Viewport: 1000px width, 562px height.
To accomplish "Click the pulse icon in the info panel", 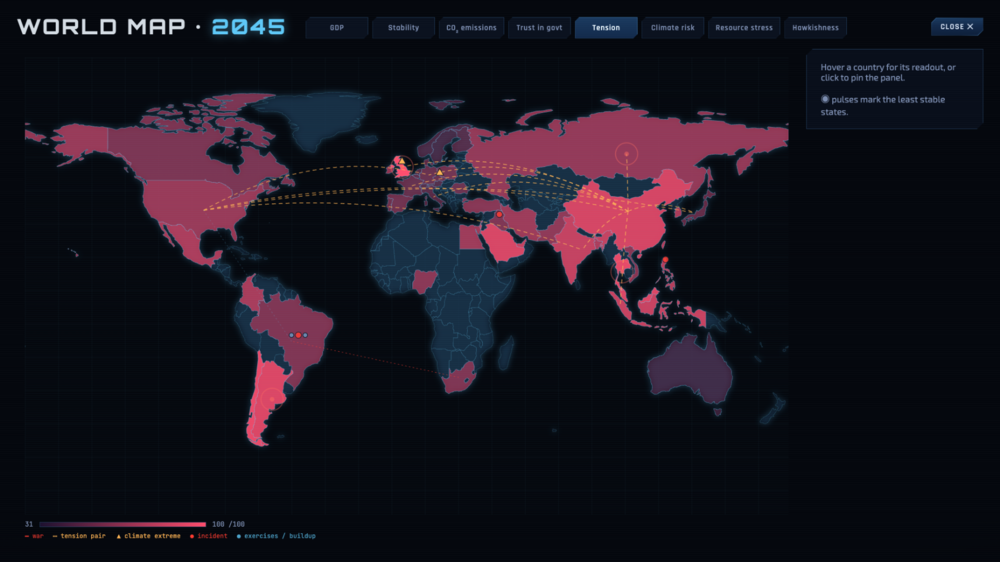I will pos(825,99).
